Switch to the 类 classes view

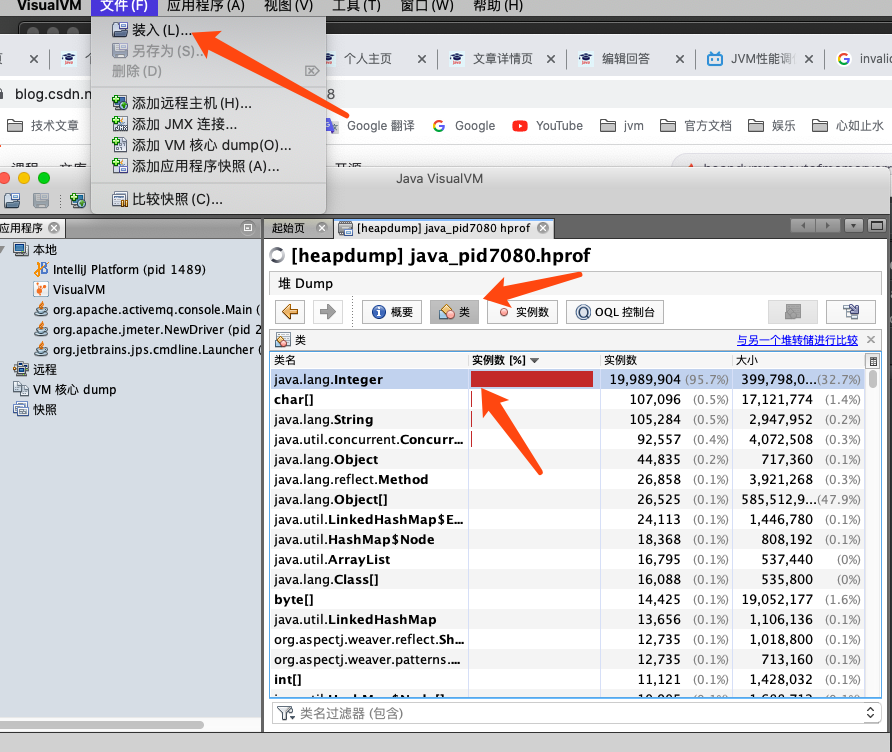point(455,312)
